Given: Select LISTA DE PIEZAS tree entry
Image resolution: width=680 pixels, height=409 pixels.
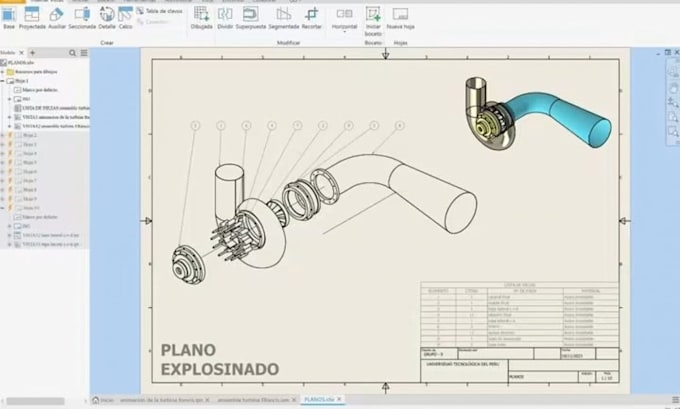Looking at the screenshot, I should 52,108.
